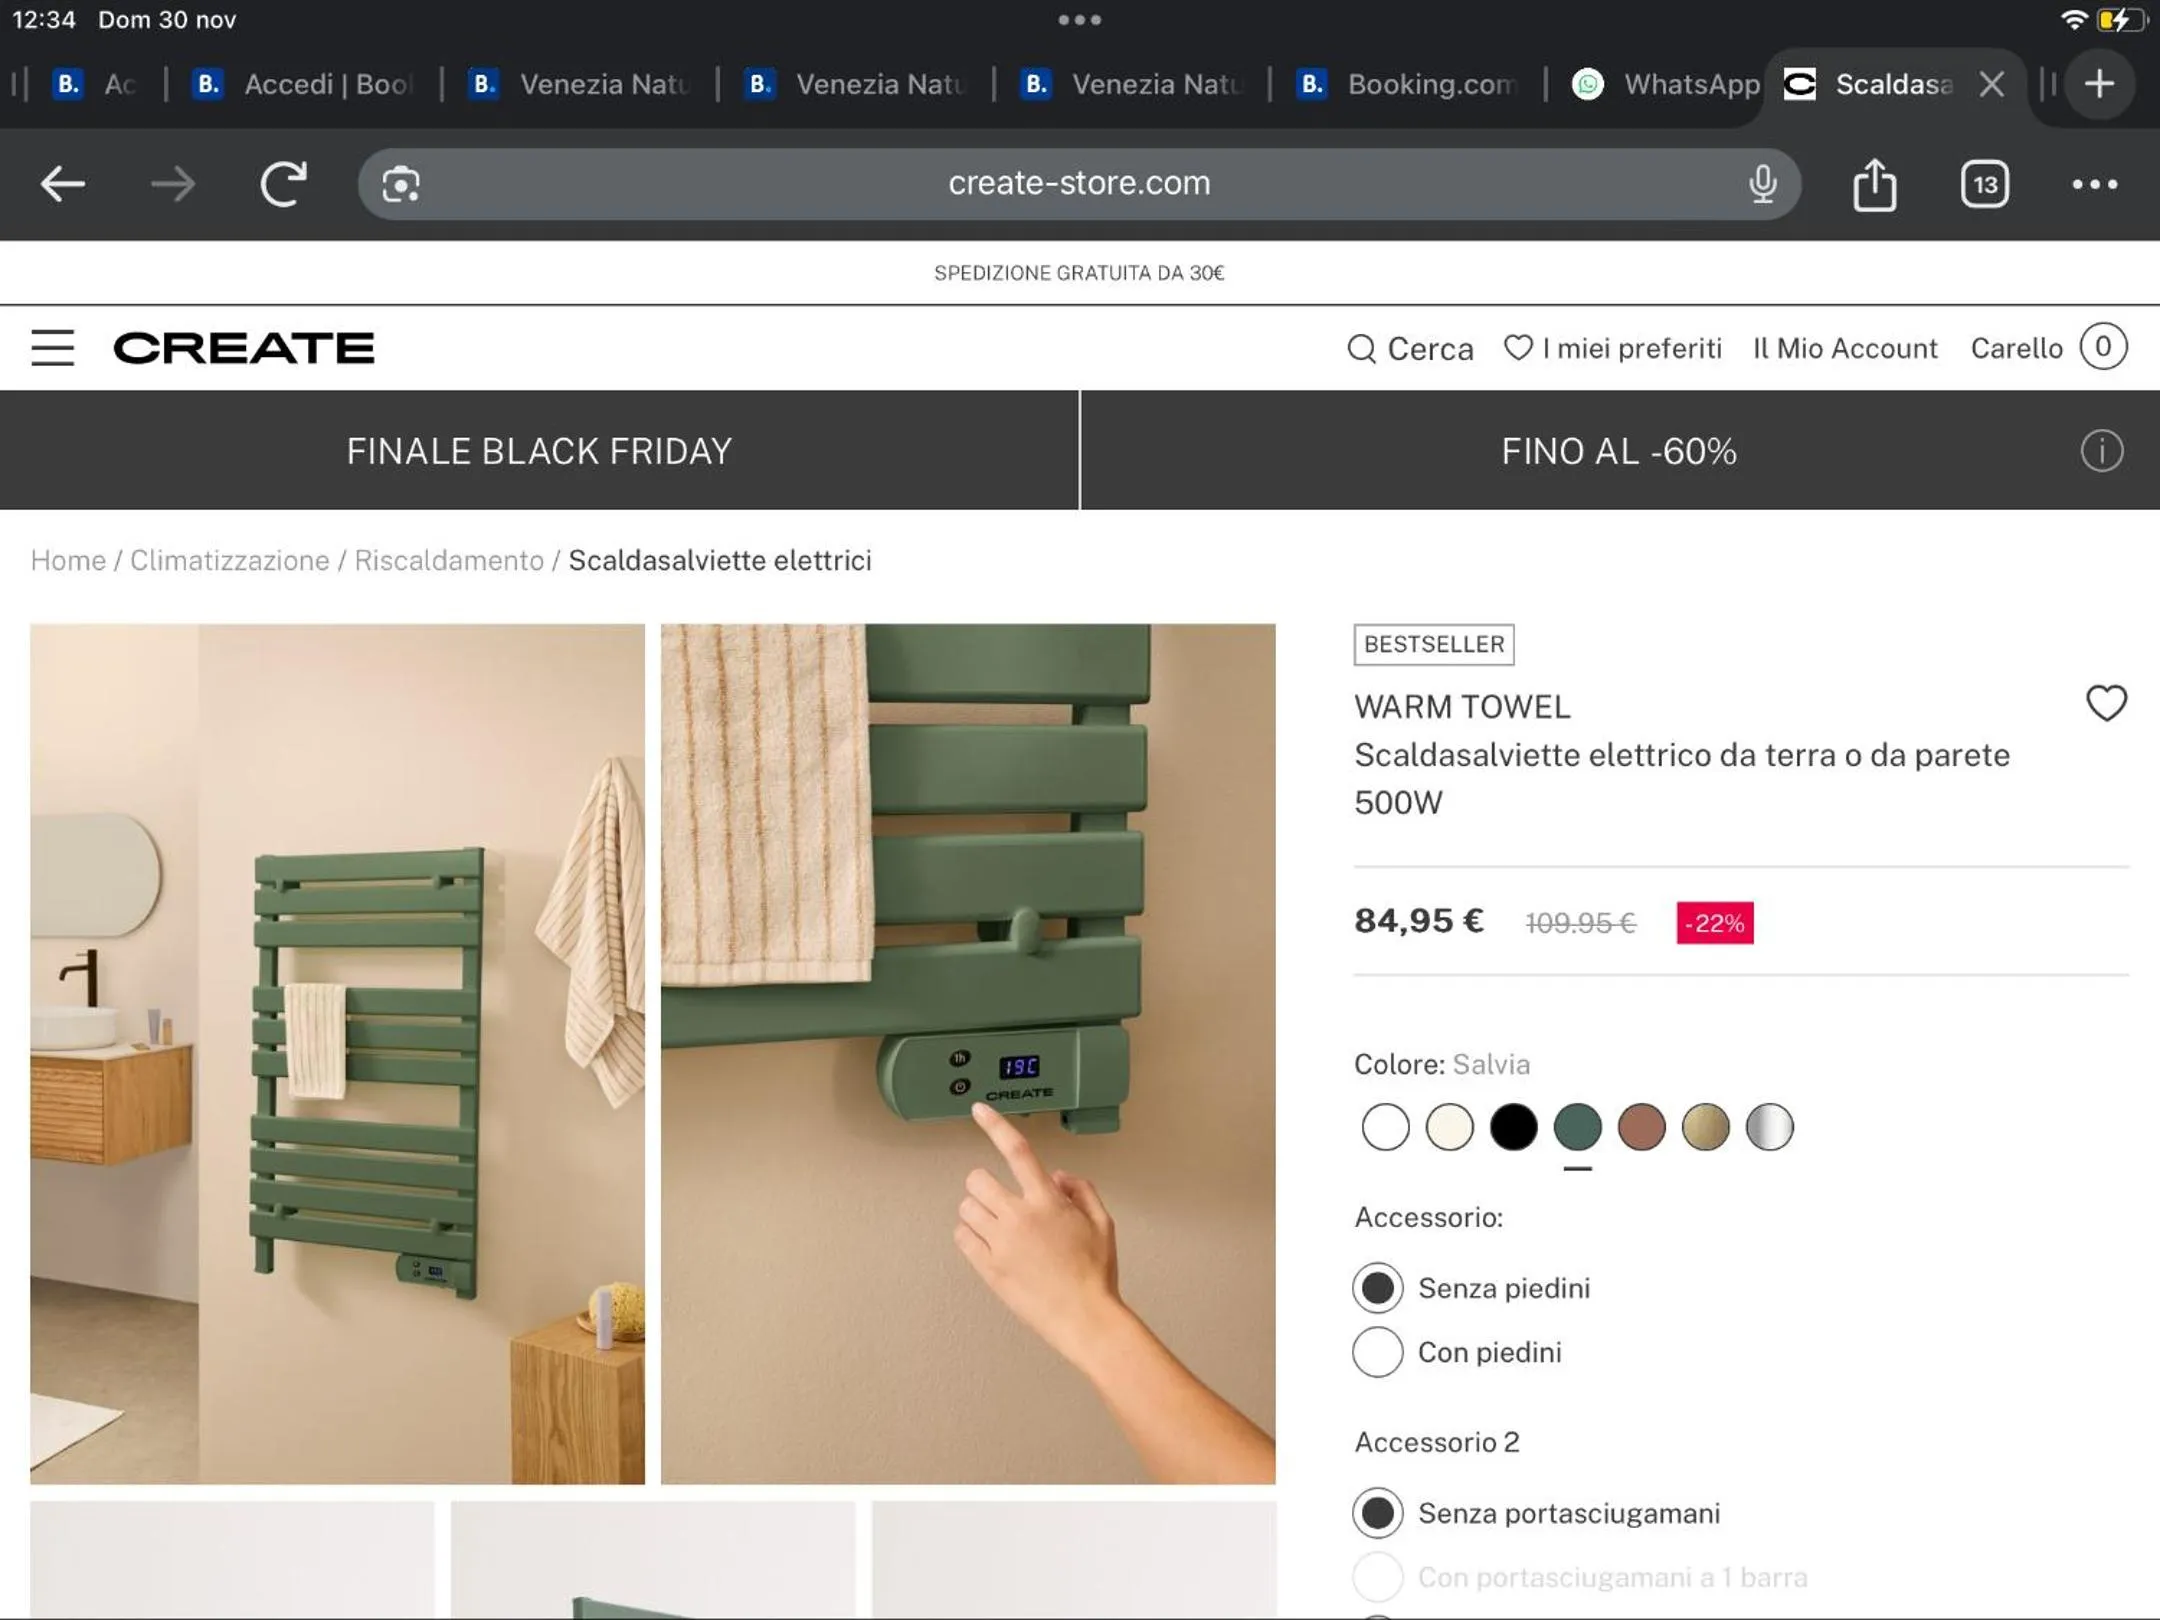2160x1620 pixels.
Task: Pick the black color swatch
Action: pos(1513,1127)
